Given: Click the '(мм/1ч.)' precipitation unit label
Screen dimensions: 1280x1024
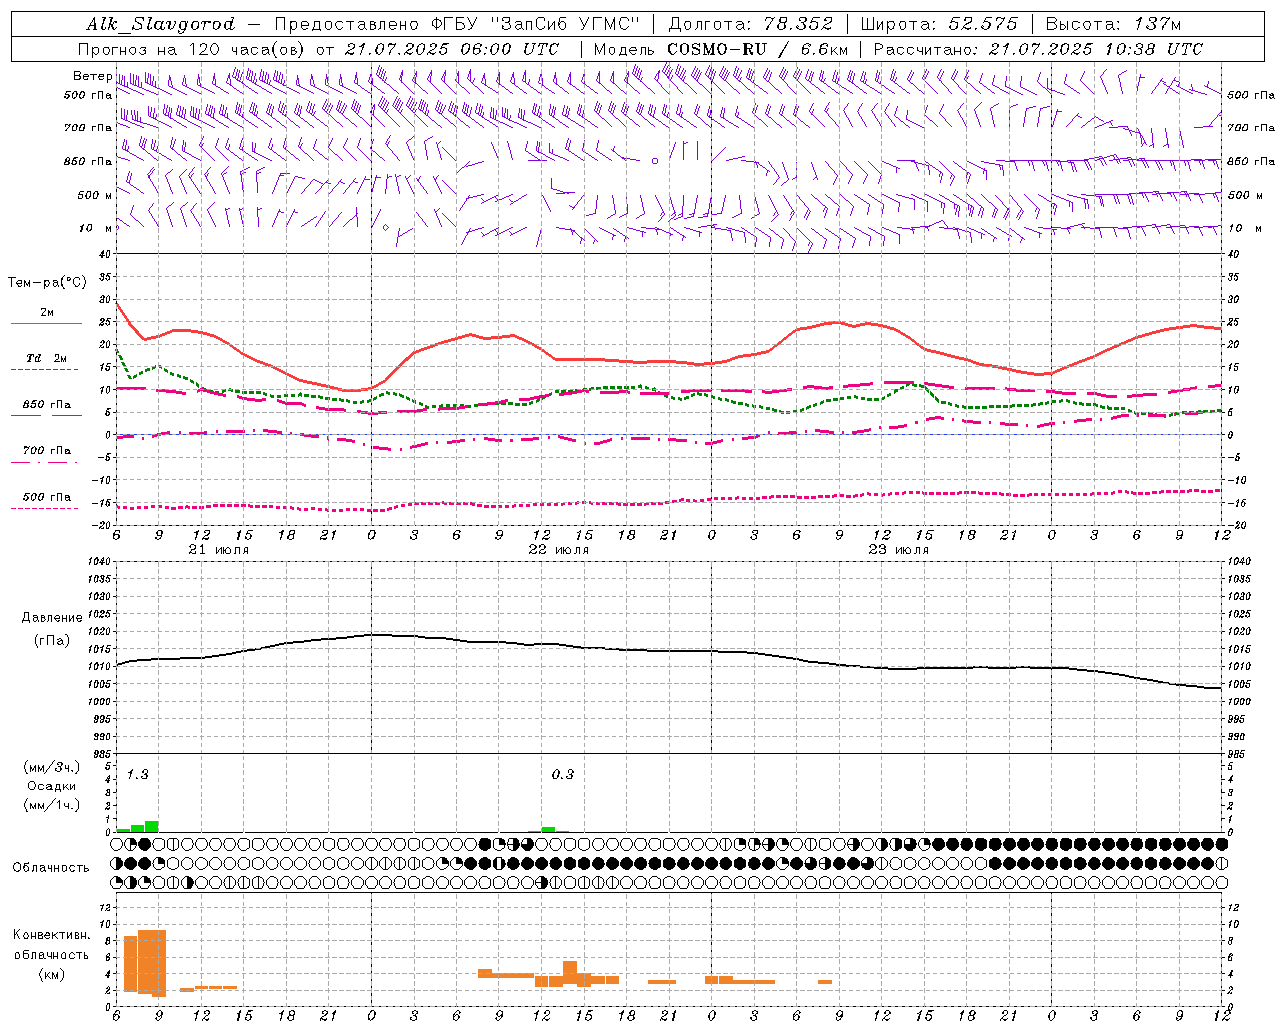Looking at the screenshot, I should pos(51,805).
